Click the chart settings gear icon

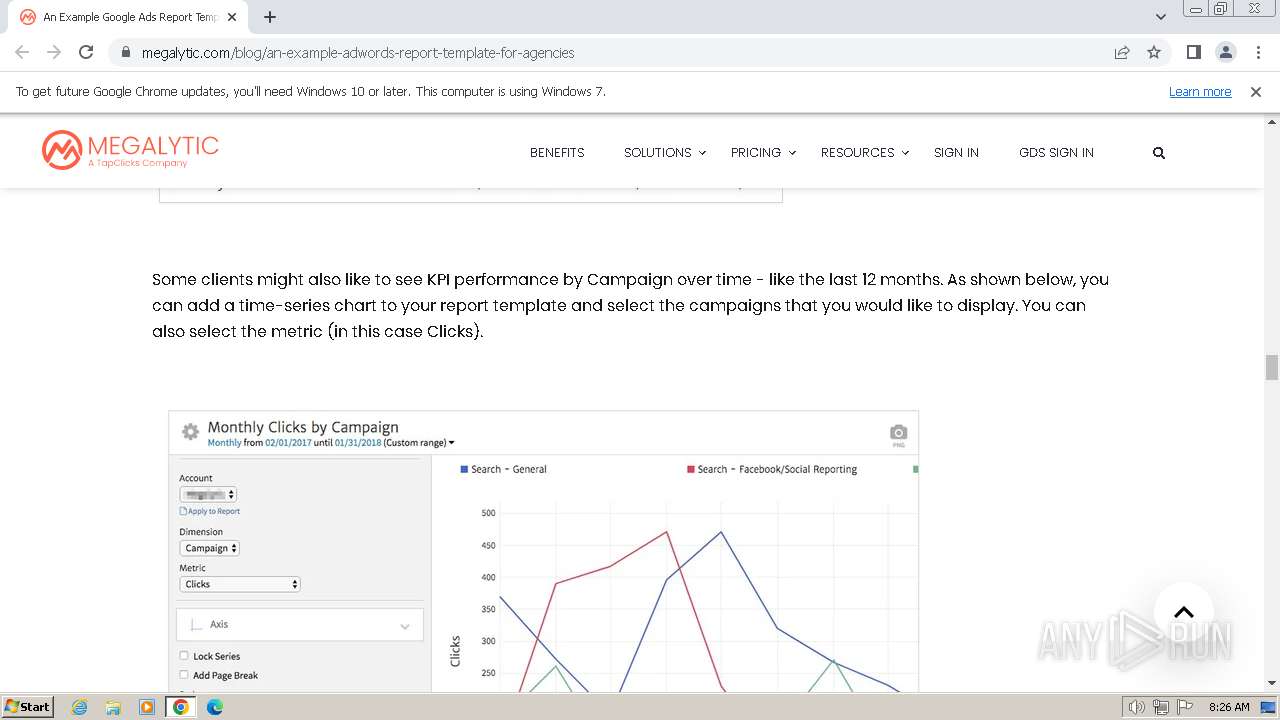click(190, 432)
